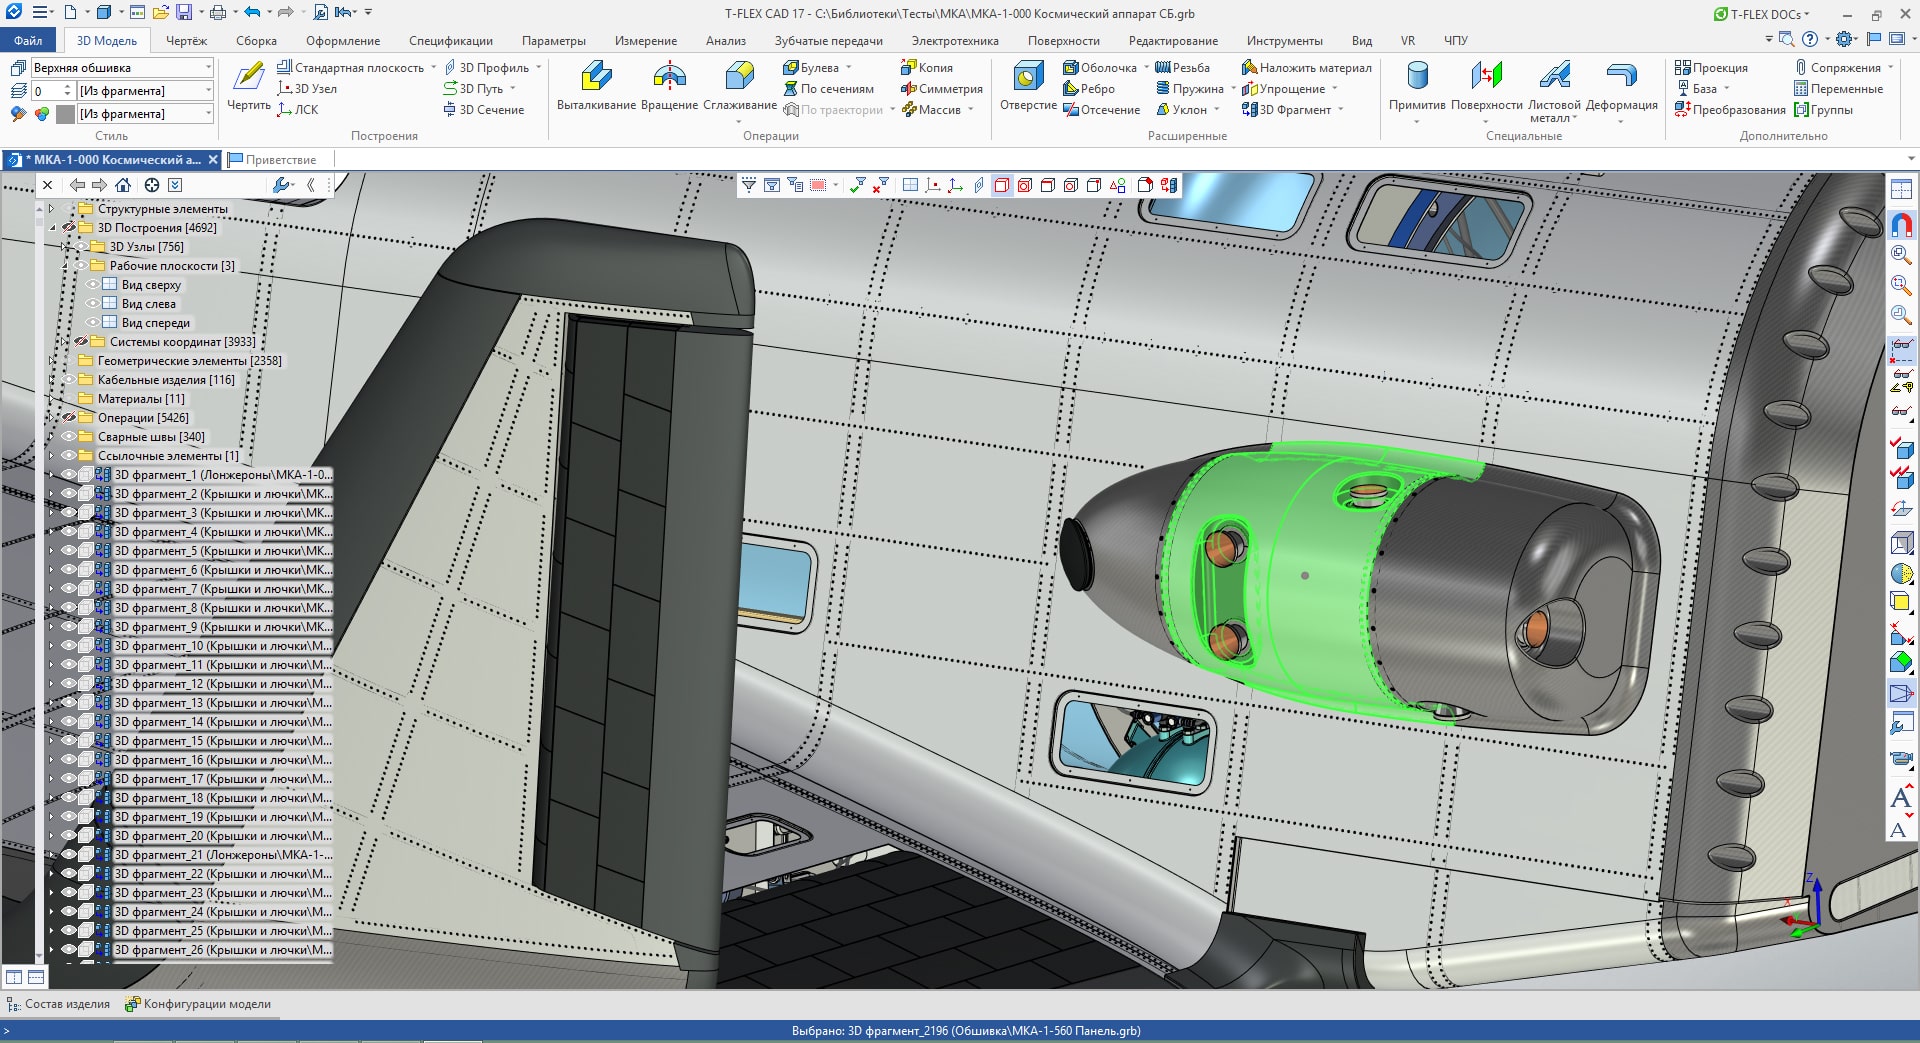
Task: Select the Ребро rib tool
Action: pyautogui.click(x=1089, y=88)
